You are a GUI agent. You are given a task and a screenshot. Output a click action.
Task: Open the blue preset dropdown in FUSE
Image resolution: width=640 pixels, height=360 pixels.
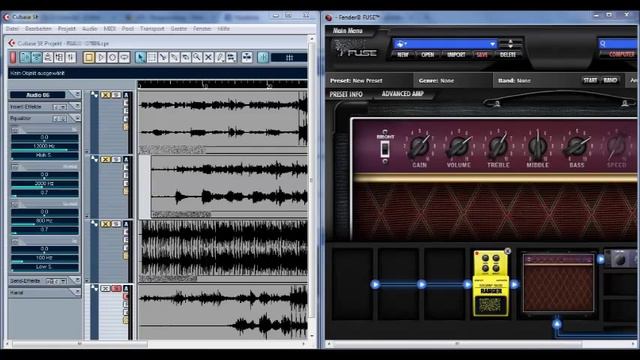point(445,44)
